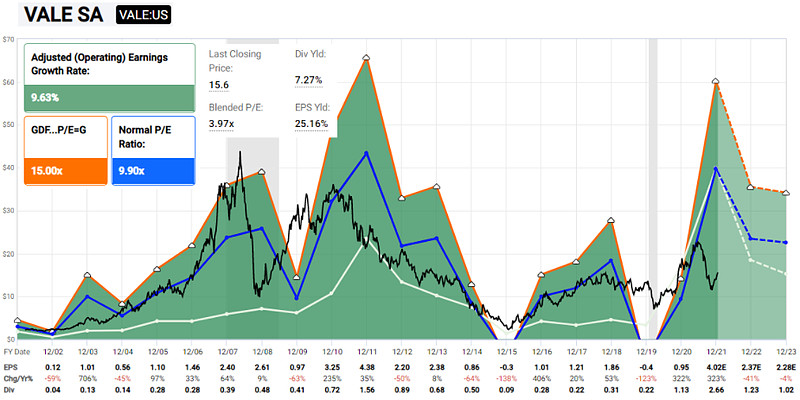Screen dimensions: 800x400
Task: Select the 12/15 fiscal year date label
Action: pos(508,351)
